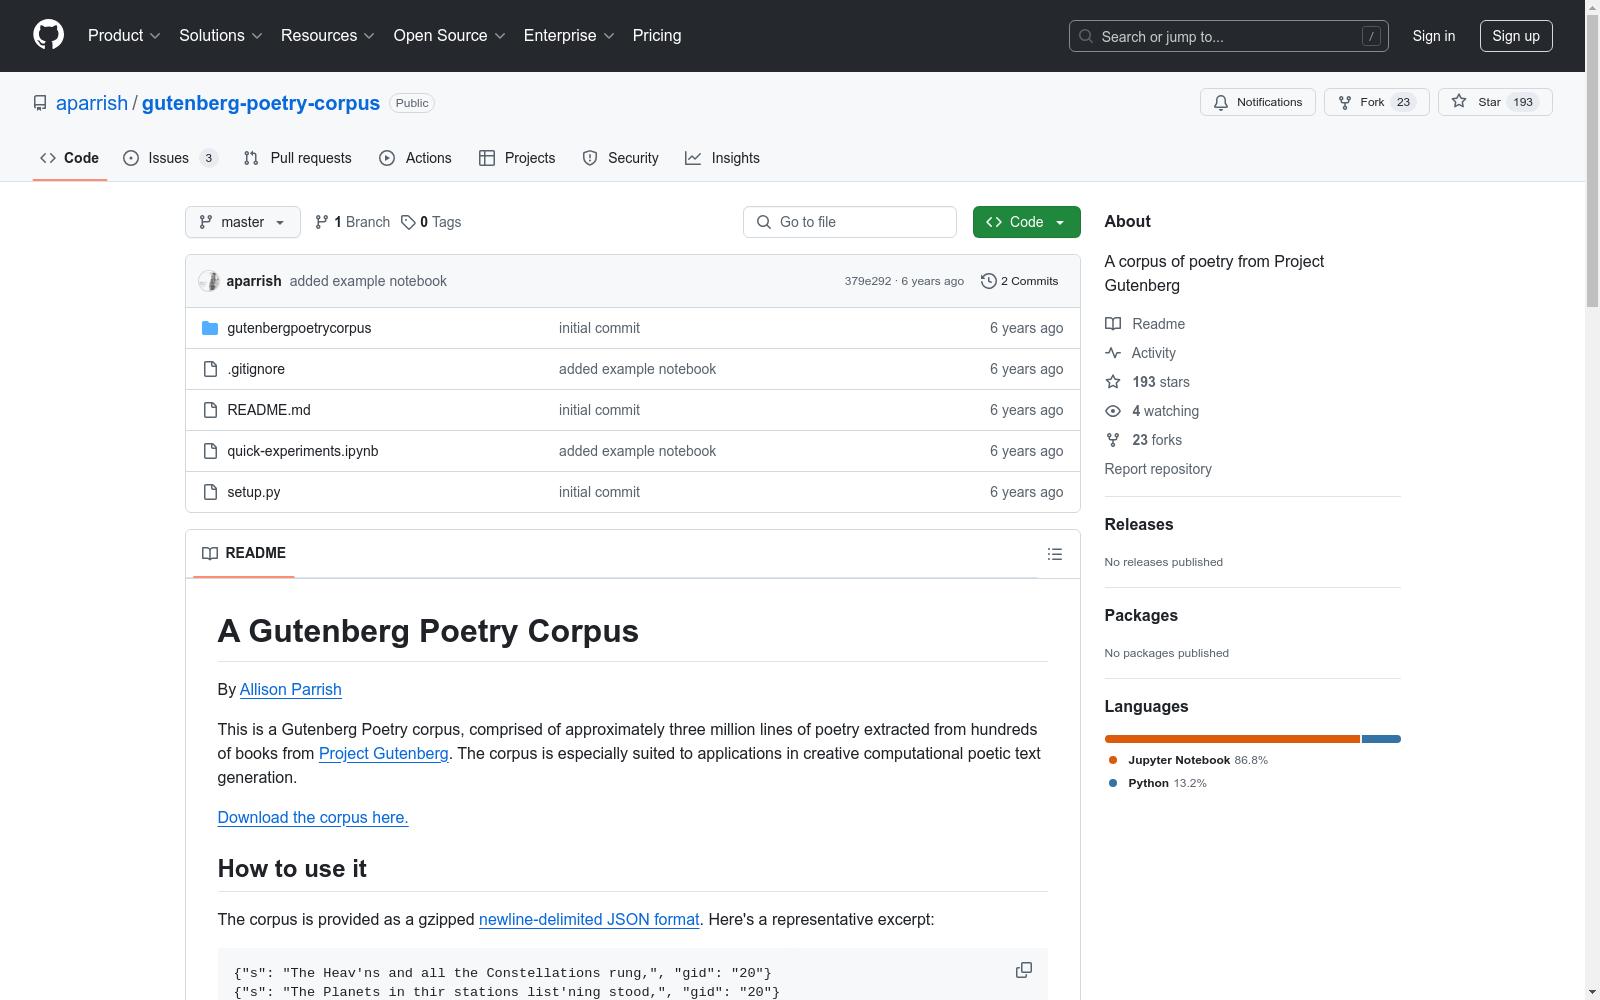This screenshot has height=1000, width=1600.
Task: Star the repository
Action: pyautogui.click(x=1495, y=102)
